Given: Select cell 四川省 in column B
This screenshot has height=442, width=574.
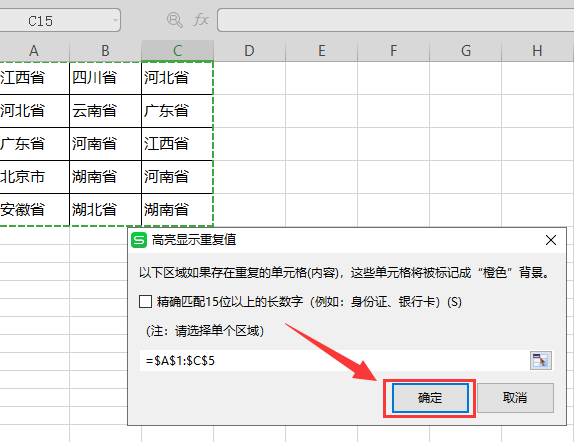Looking at the screenshot, I should (x=105, y=78).
